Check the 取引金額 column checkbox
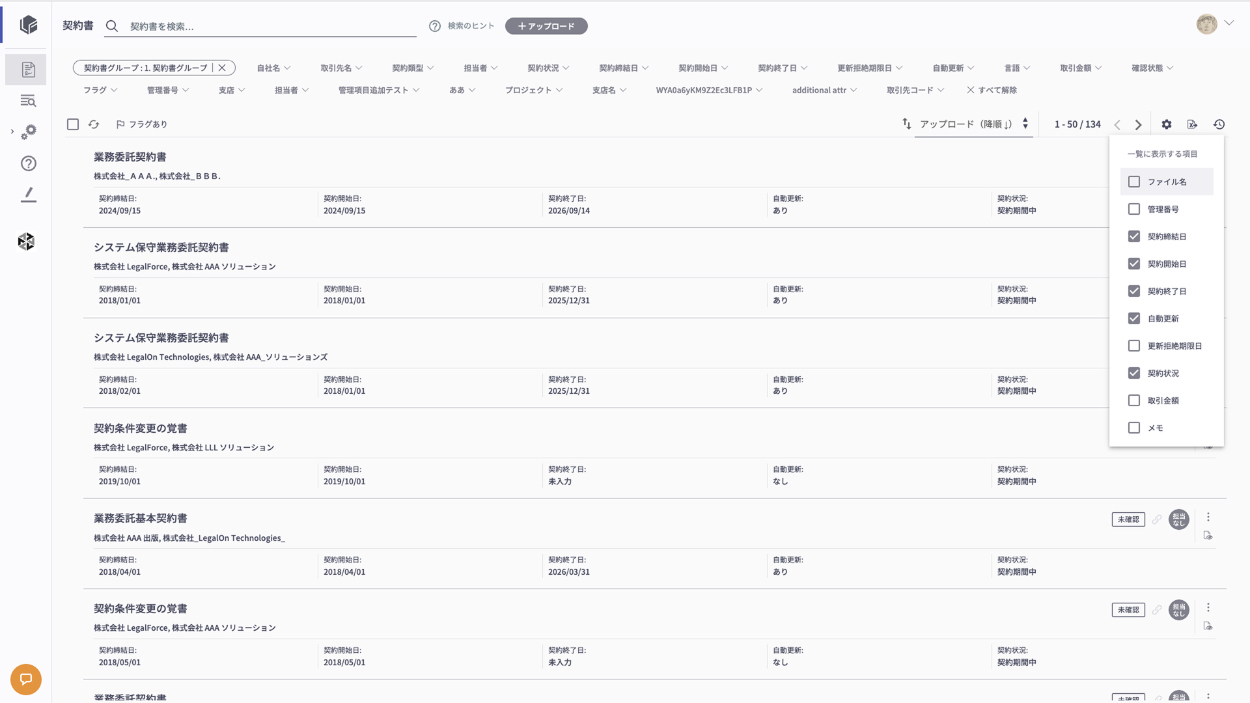 1134,401
